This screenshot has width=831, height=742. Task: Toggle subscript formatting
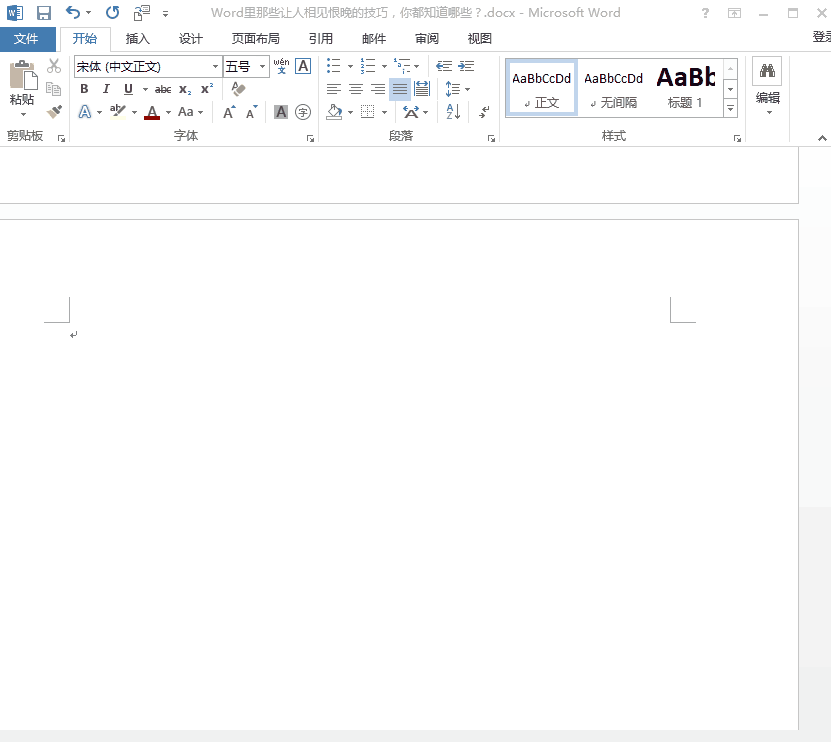coord(185,90)
